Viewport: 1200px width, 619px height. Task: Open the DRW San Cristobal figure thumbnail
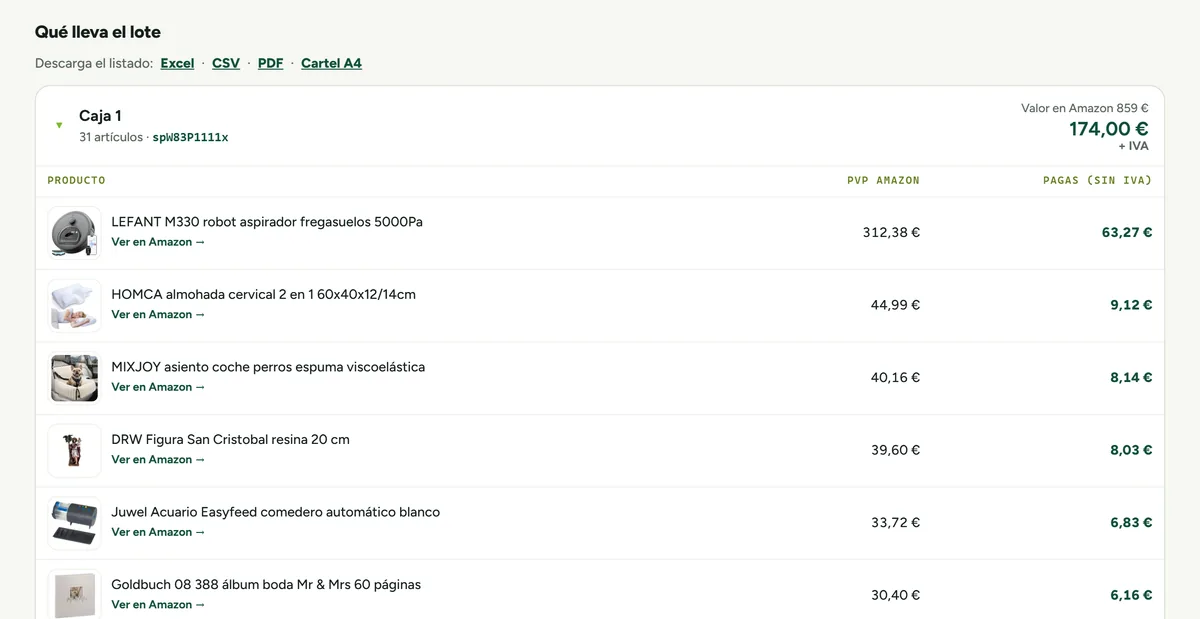[75, 450]
